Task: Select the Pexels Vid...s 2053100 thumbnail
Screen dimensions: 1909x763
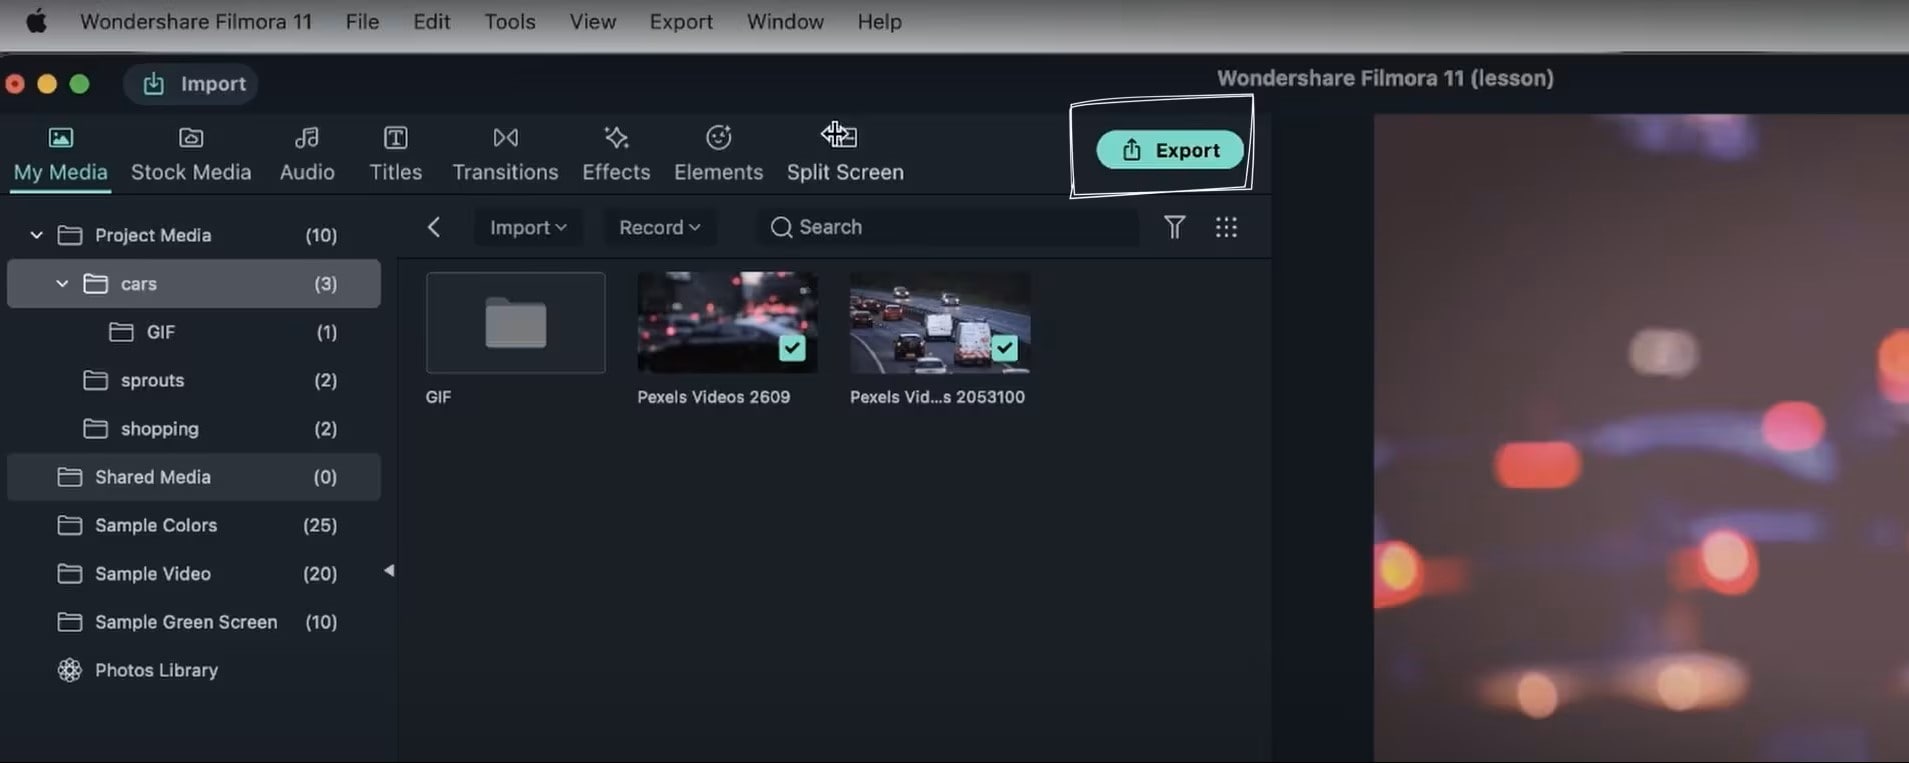Action: [940, 323]
